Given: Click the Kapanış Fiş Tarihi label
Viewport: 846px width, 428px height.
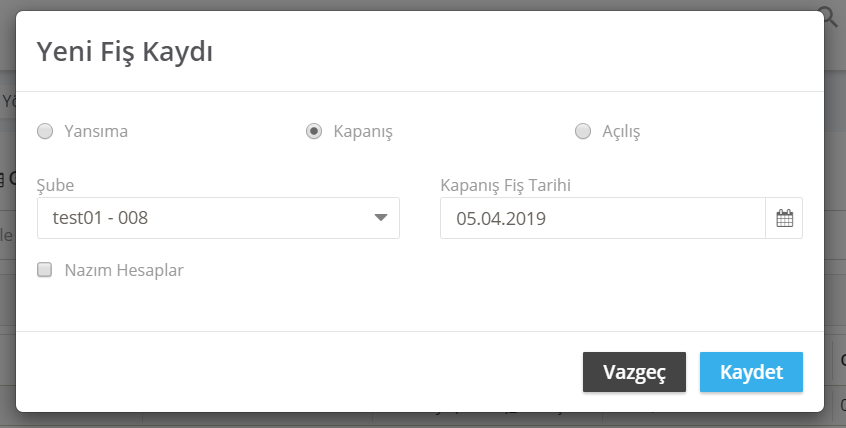Looking at the screenshot, I should pos(506,185).
